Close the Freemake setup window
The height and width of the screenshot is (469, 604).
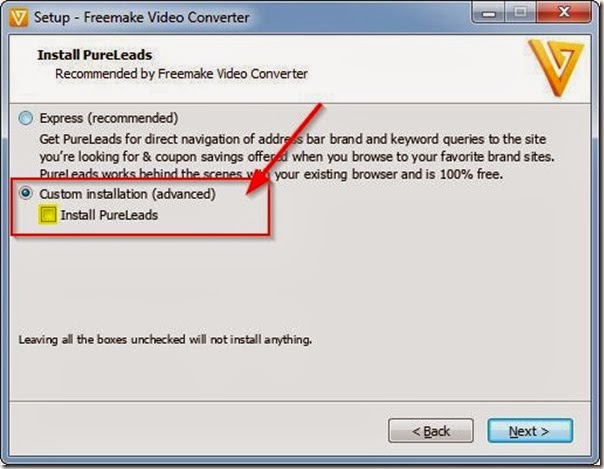(564, 13)
